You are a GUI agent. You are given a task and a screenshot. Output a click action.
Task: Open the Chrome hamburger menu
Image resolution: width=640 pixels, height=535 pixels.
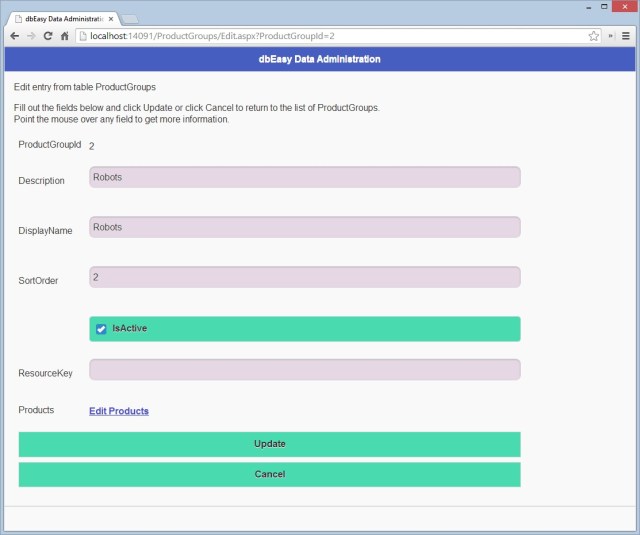click(x=625, y=36)
